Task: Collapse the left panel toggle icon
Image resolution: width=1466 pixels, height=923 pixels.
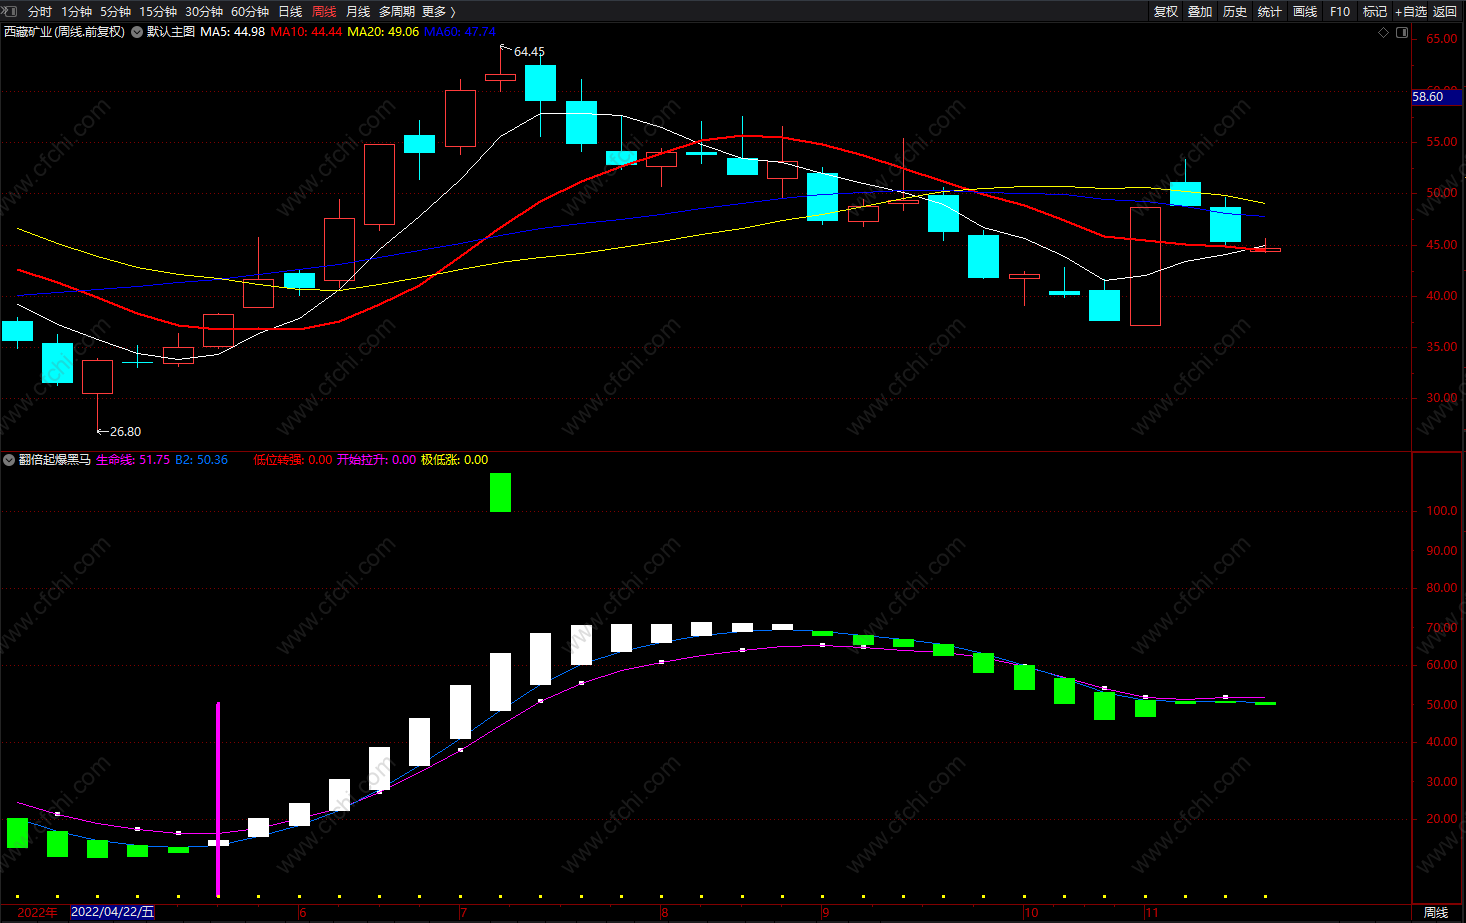Action: point(11,11)
